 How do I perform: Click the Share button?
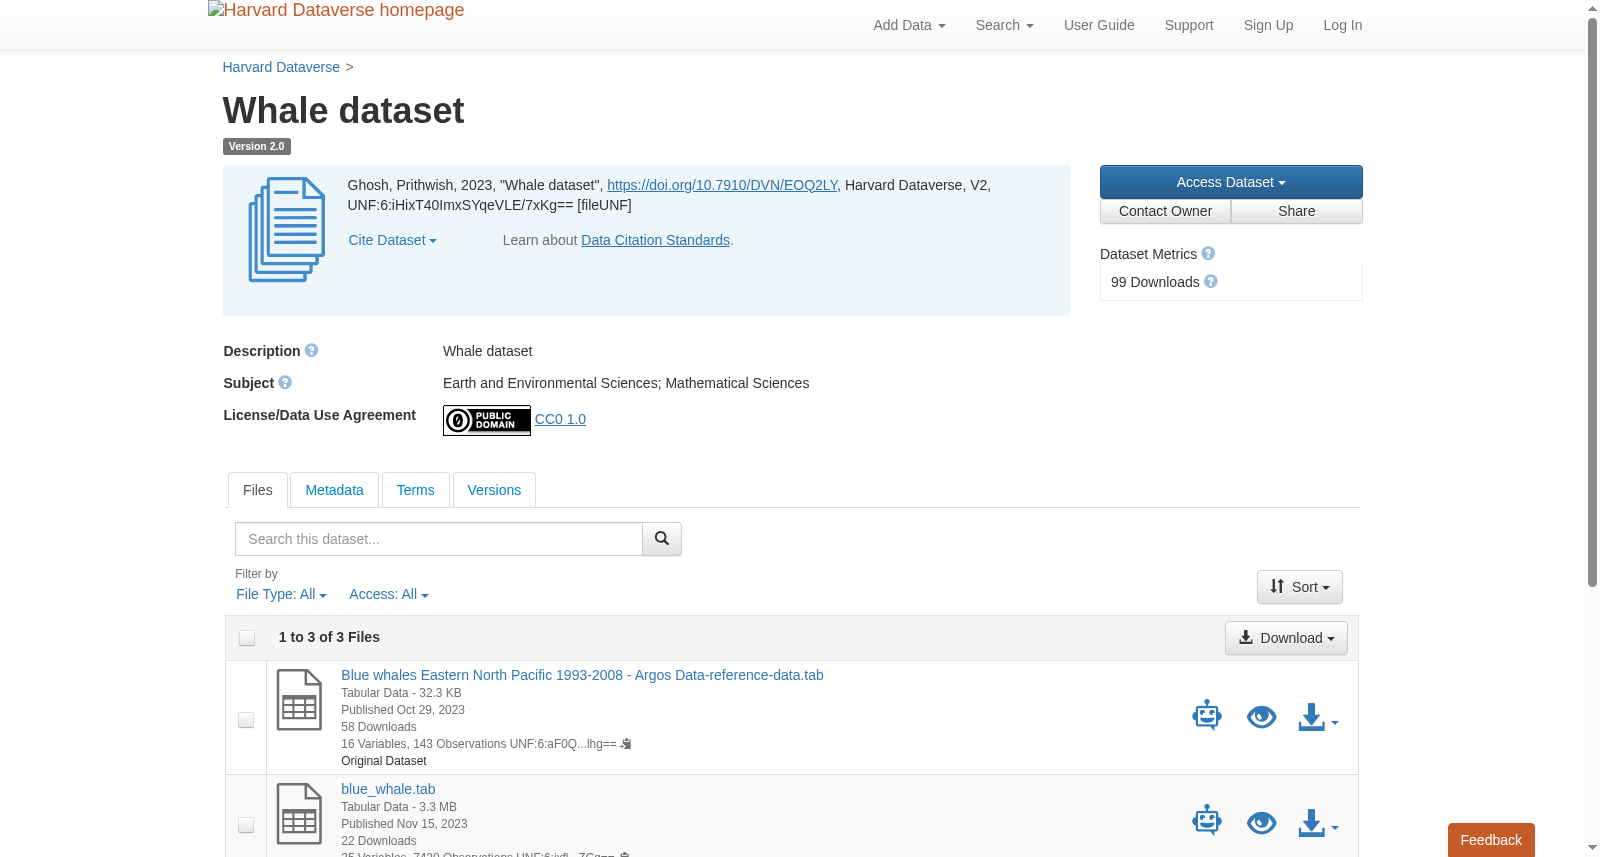point(1297,211)
